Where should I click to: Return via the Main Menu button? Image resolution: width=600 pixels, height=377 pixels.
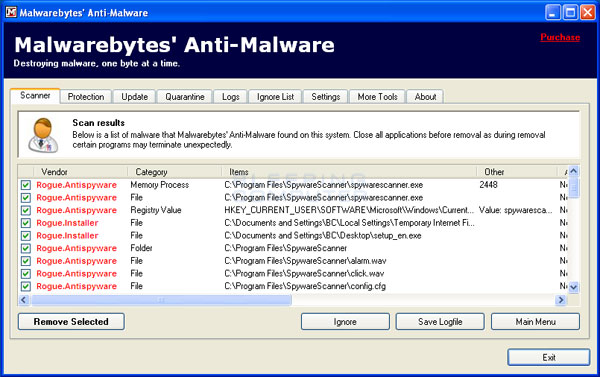pos(535,322)
